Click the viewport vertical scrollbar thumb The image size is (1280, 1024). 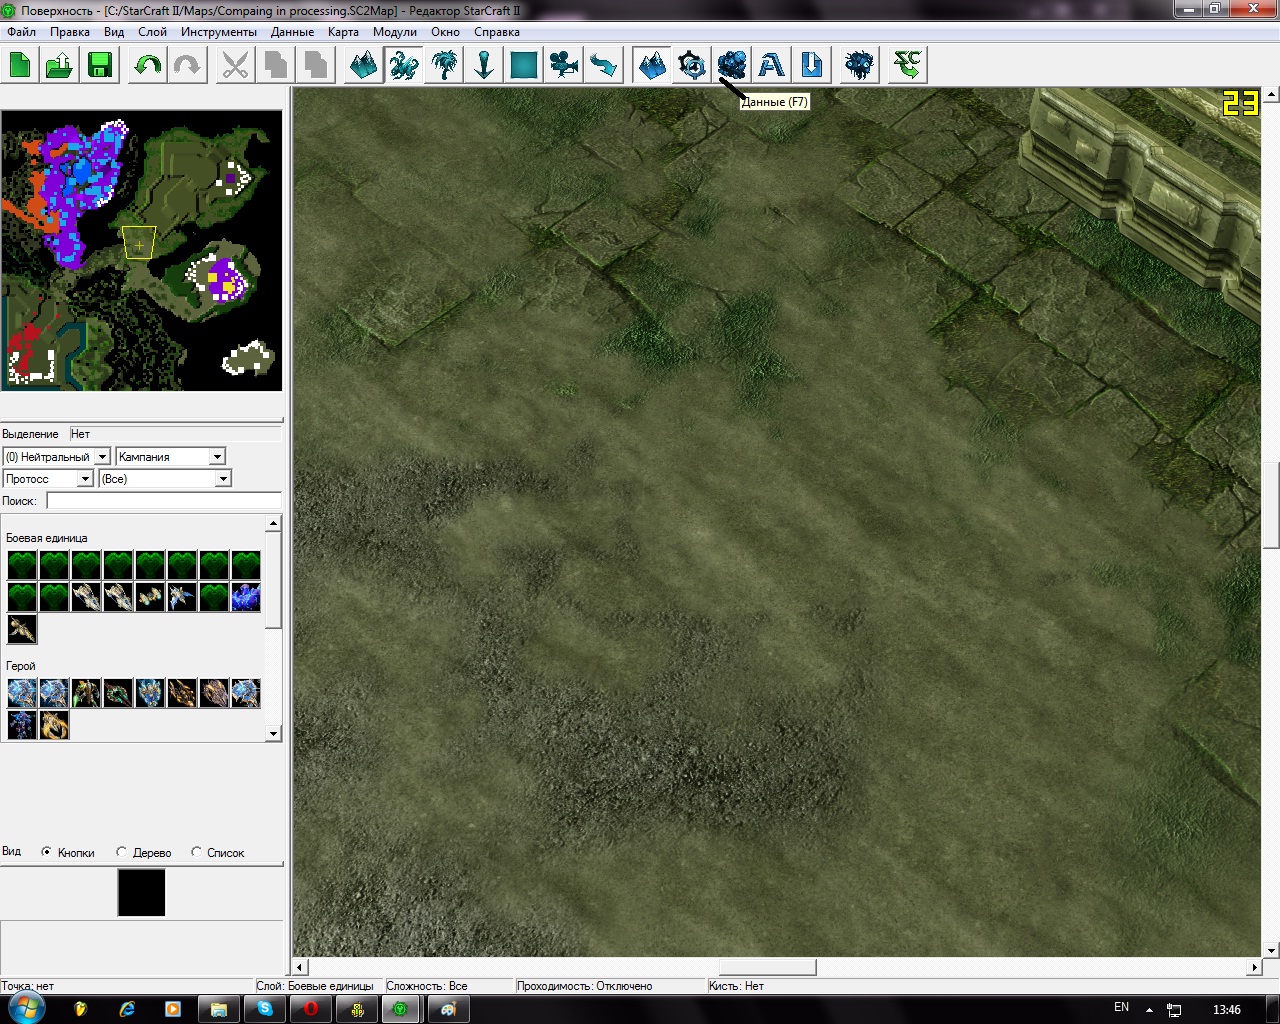point(1271,505)
